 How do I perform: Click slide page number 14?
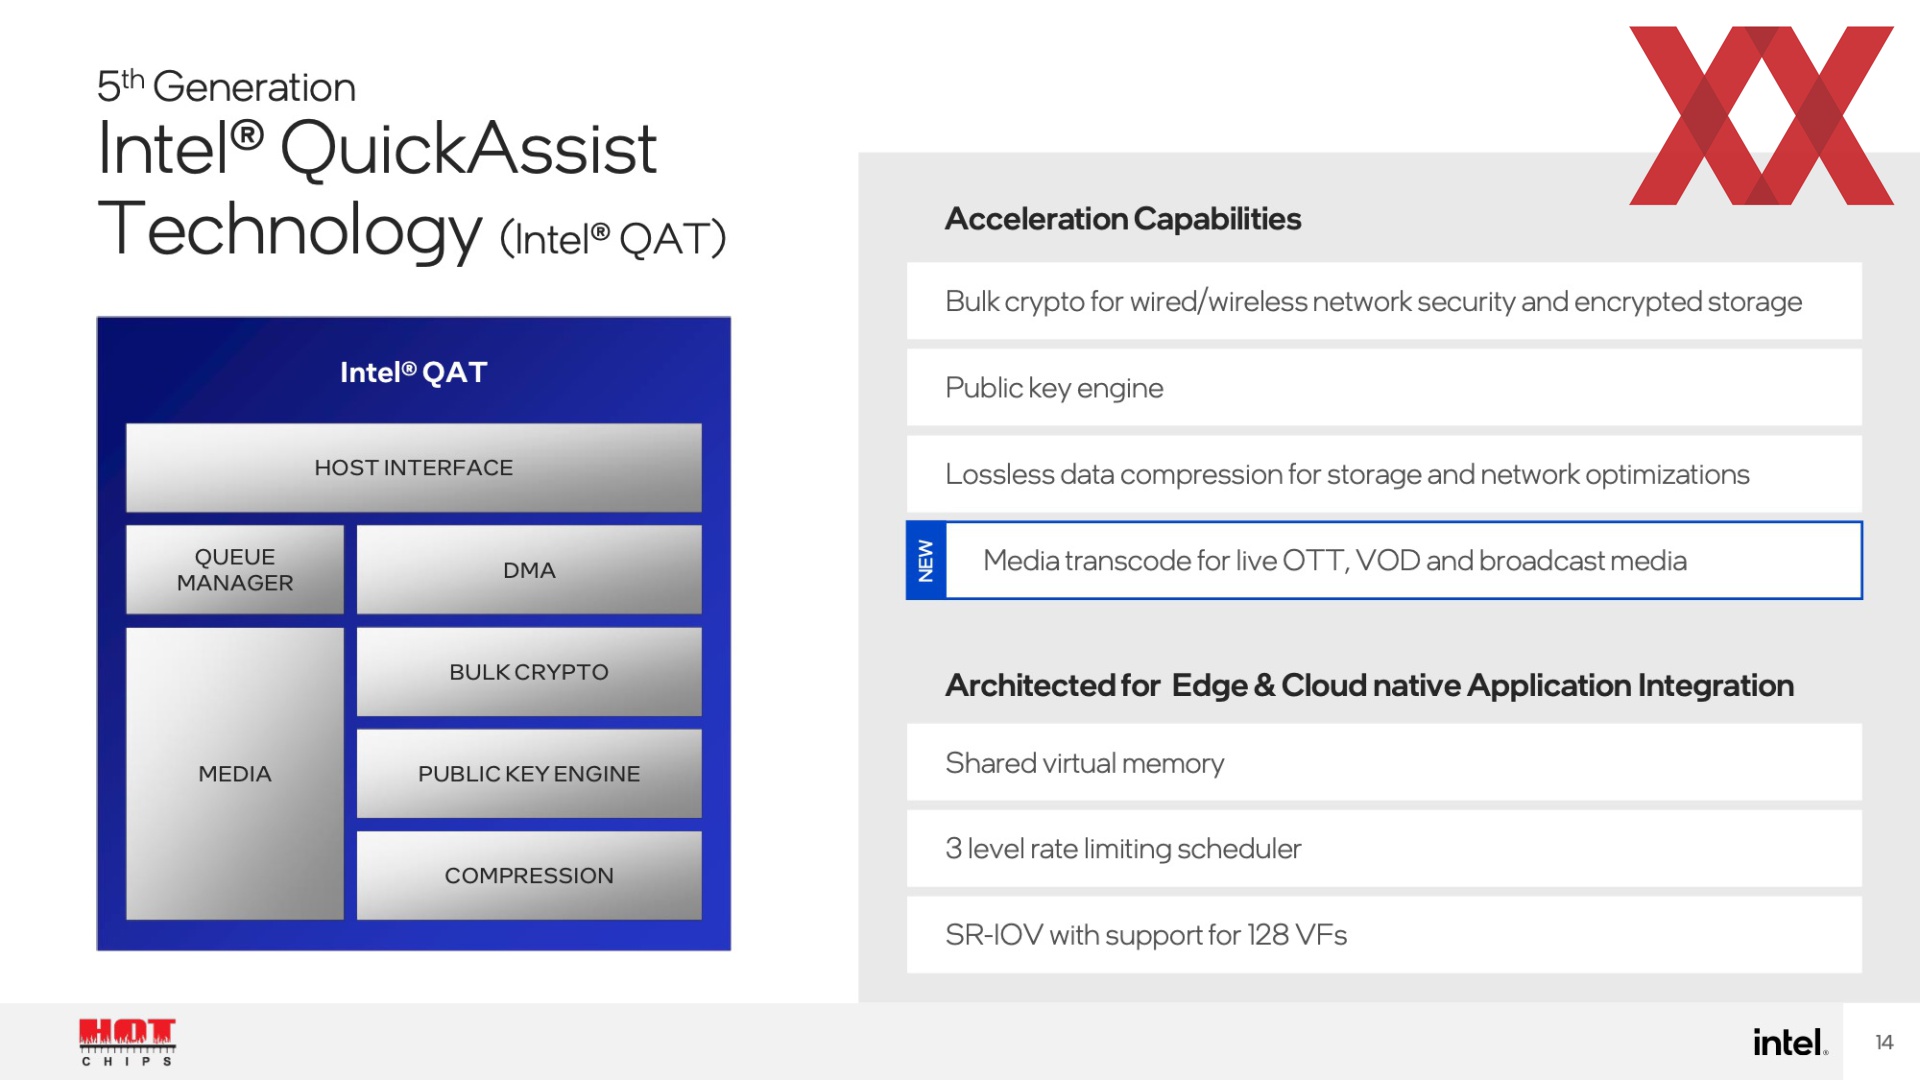pyautogui.click(x=1884, y=1042)
